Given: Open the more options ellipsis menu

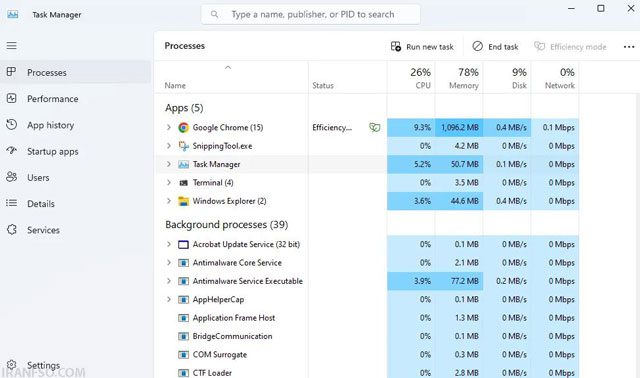Looking at the screenshot, I should (629, 47).
